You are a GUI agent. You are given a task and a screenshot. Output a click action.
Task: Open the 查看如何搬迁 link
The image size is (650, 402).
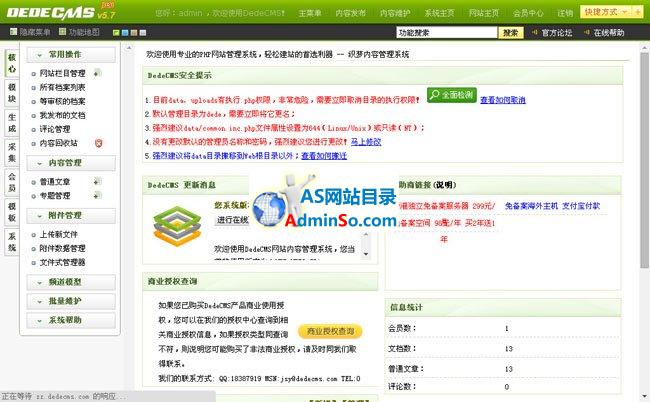point(324,156)
